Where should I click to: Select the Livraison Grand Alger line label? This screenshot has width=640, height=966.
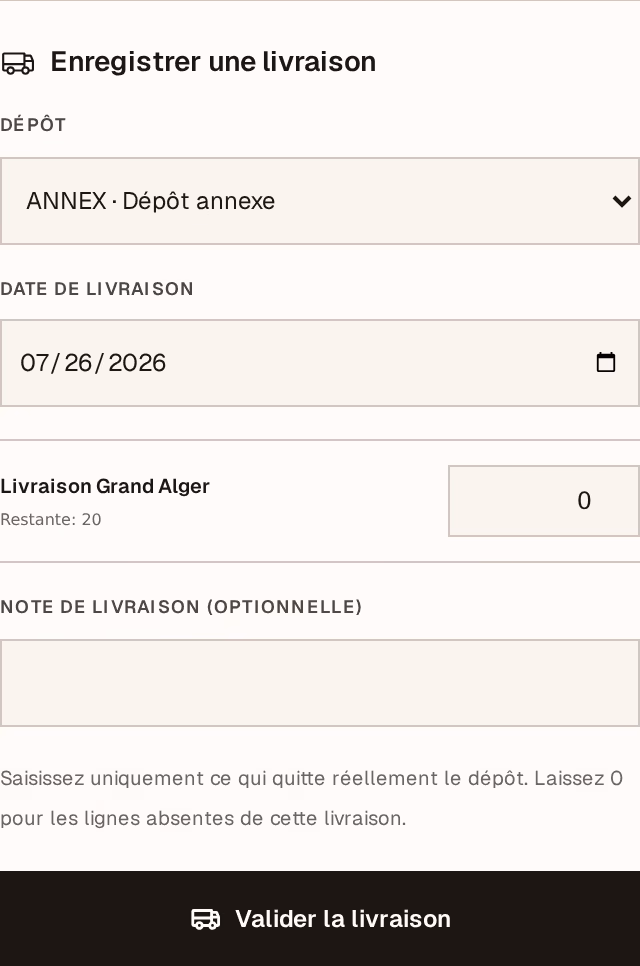pos(105,486)
